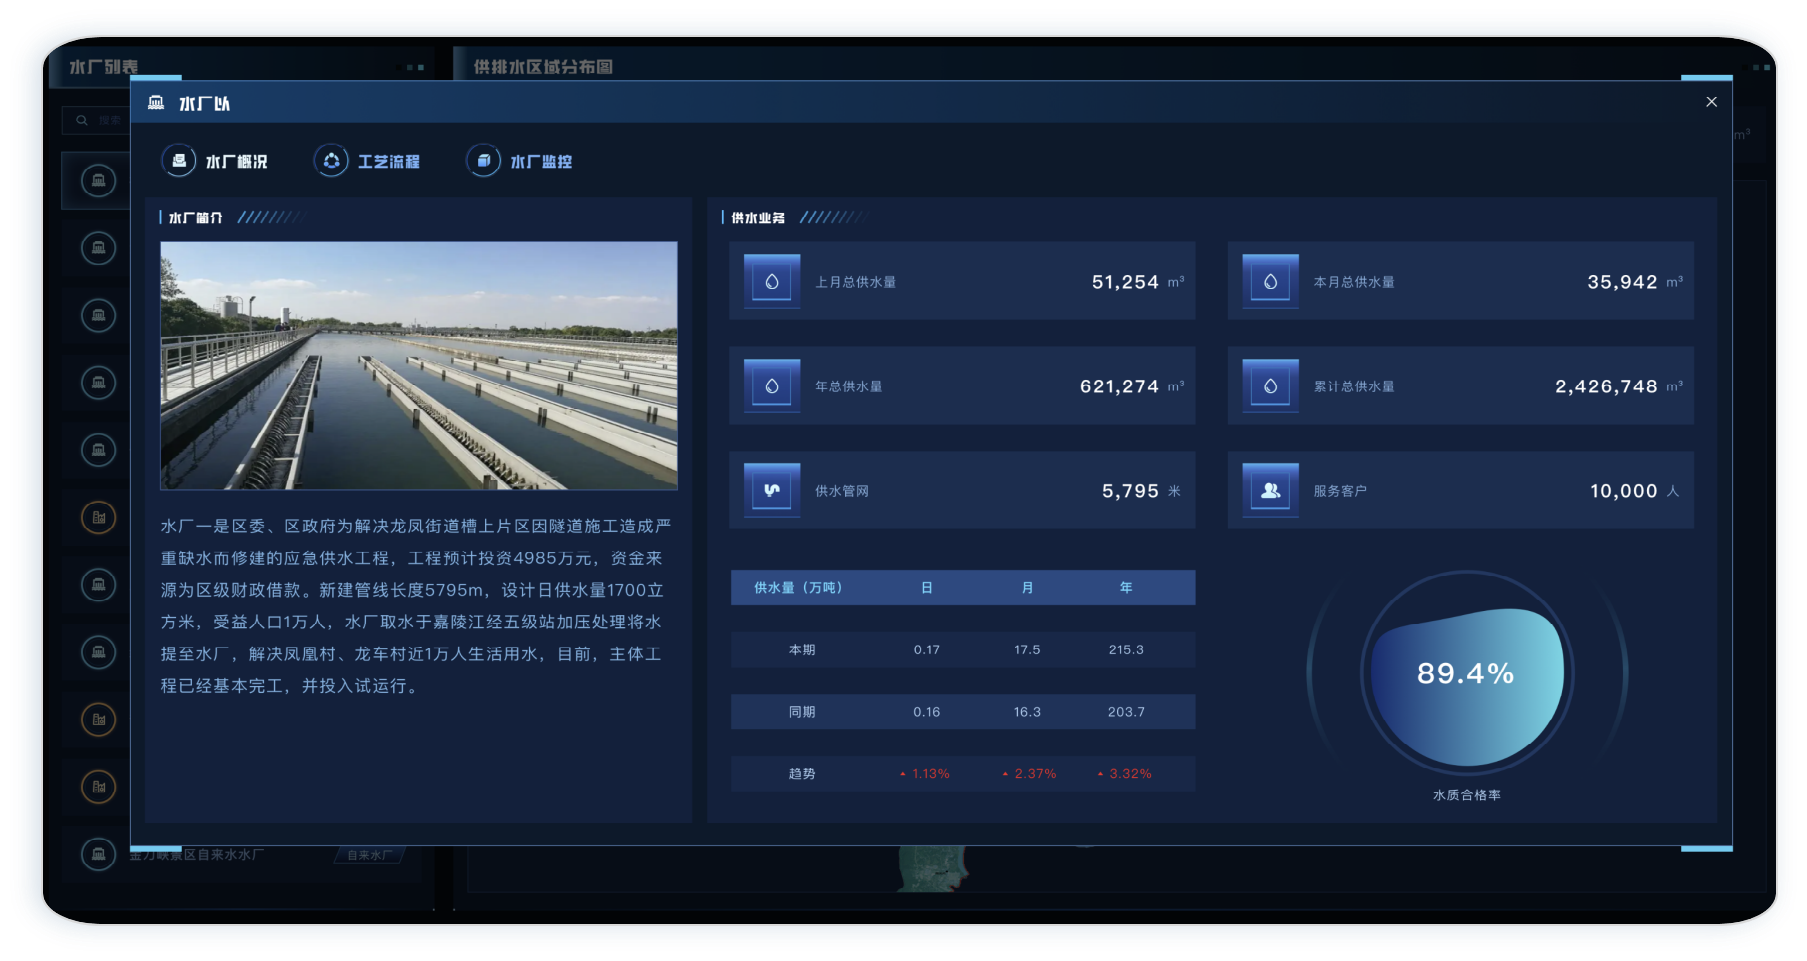Select the 月 column header in table

(1027, 588)
